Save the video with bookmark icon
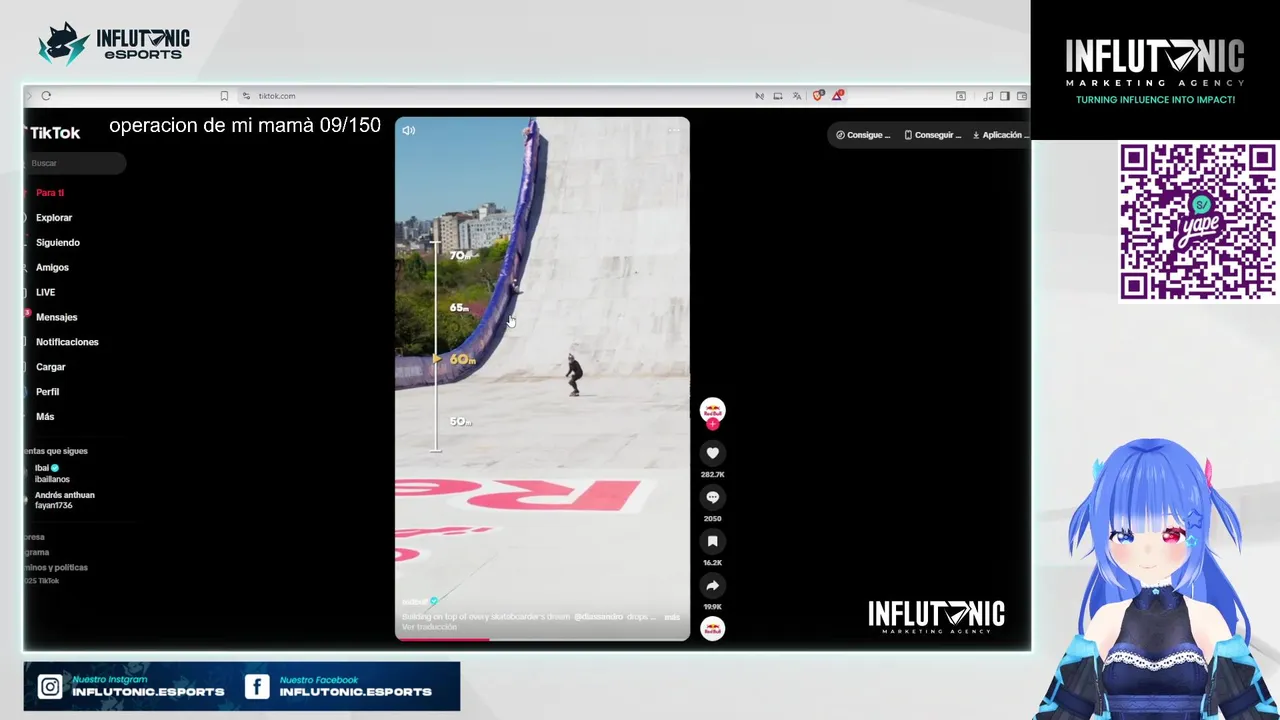 pos(712,541)
